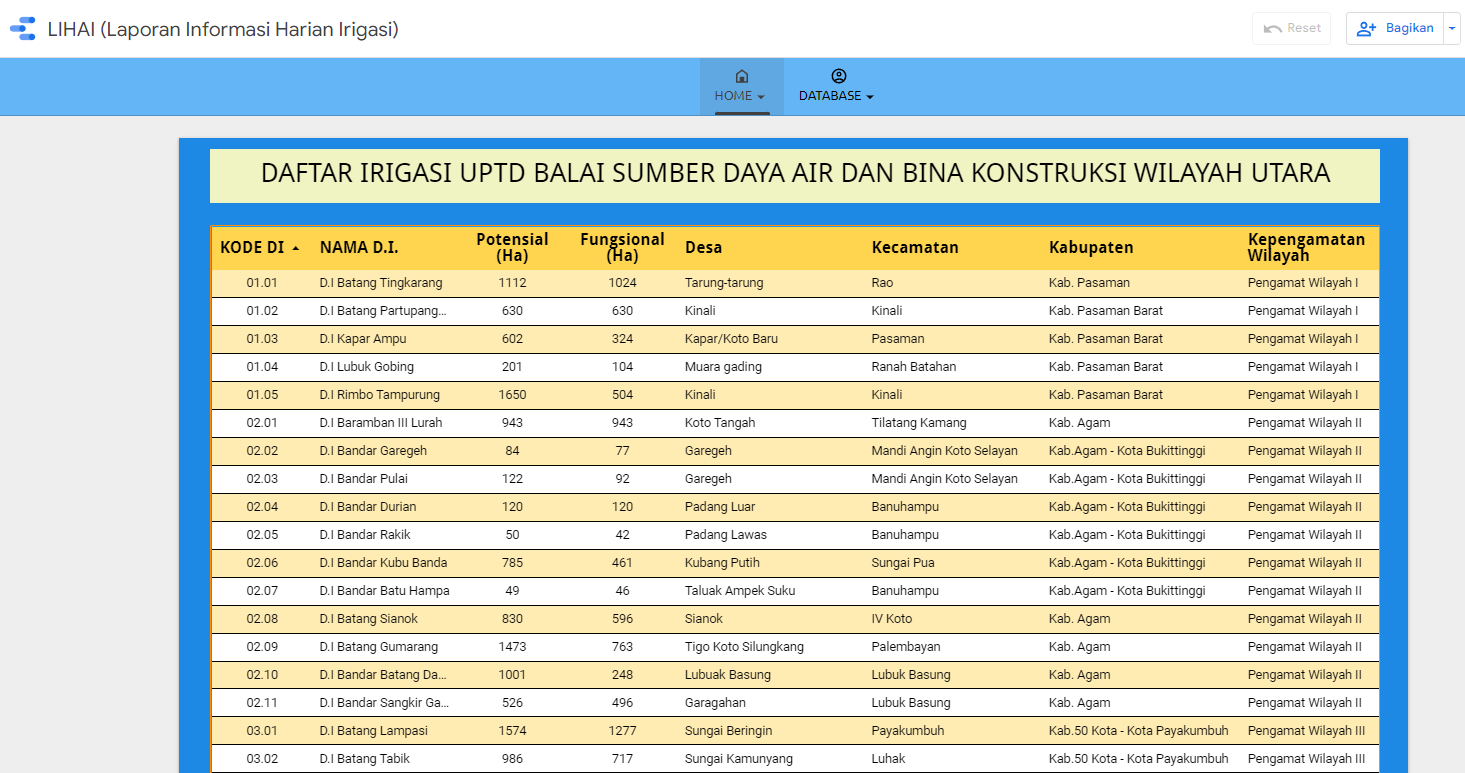Click the person-add icon inside Bagikan button
Viewport: 1465px width, 773px height.
coord(1366,28)
